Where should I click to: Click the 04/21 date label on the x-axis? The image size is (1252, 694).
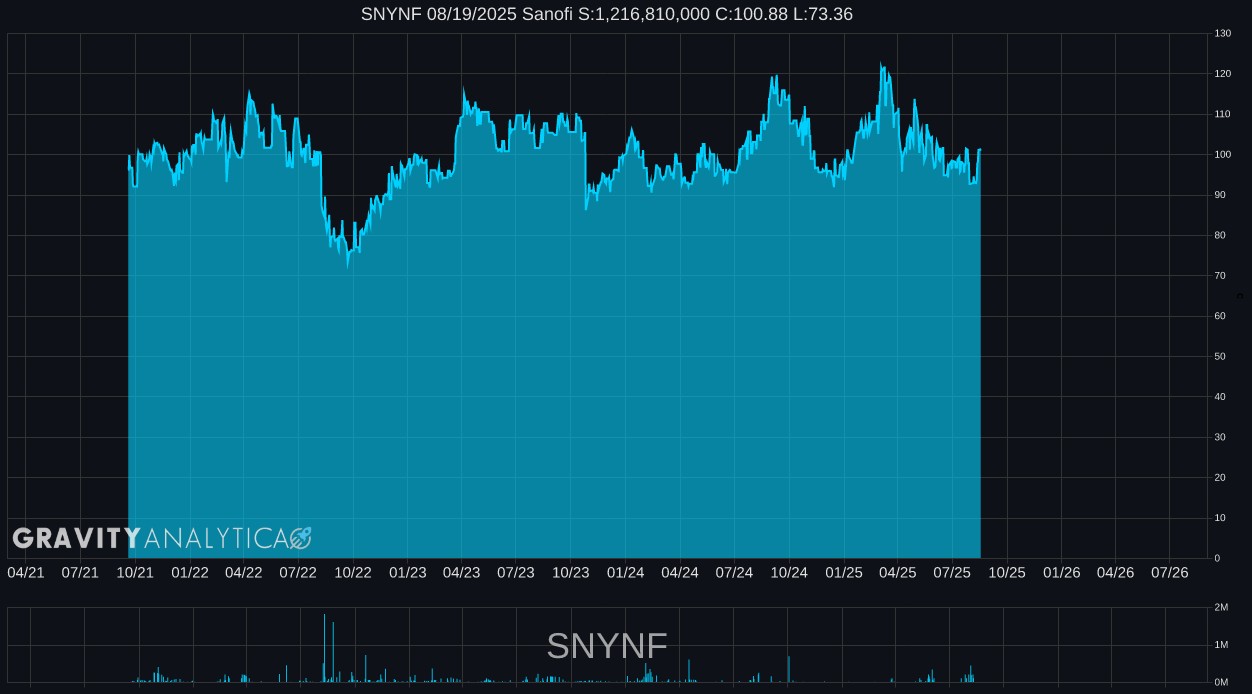pyautogui.click(x=26, y=572)
